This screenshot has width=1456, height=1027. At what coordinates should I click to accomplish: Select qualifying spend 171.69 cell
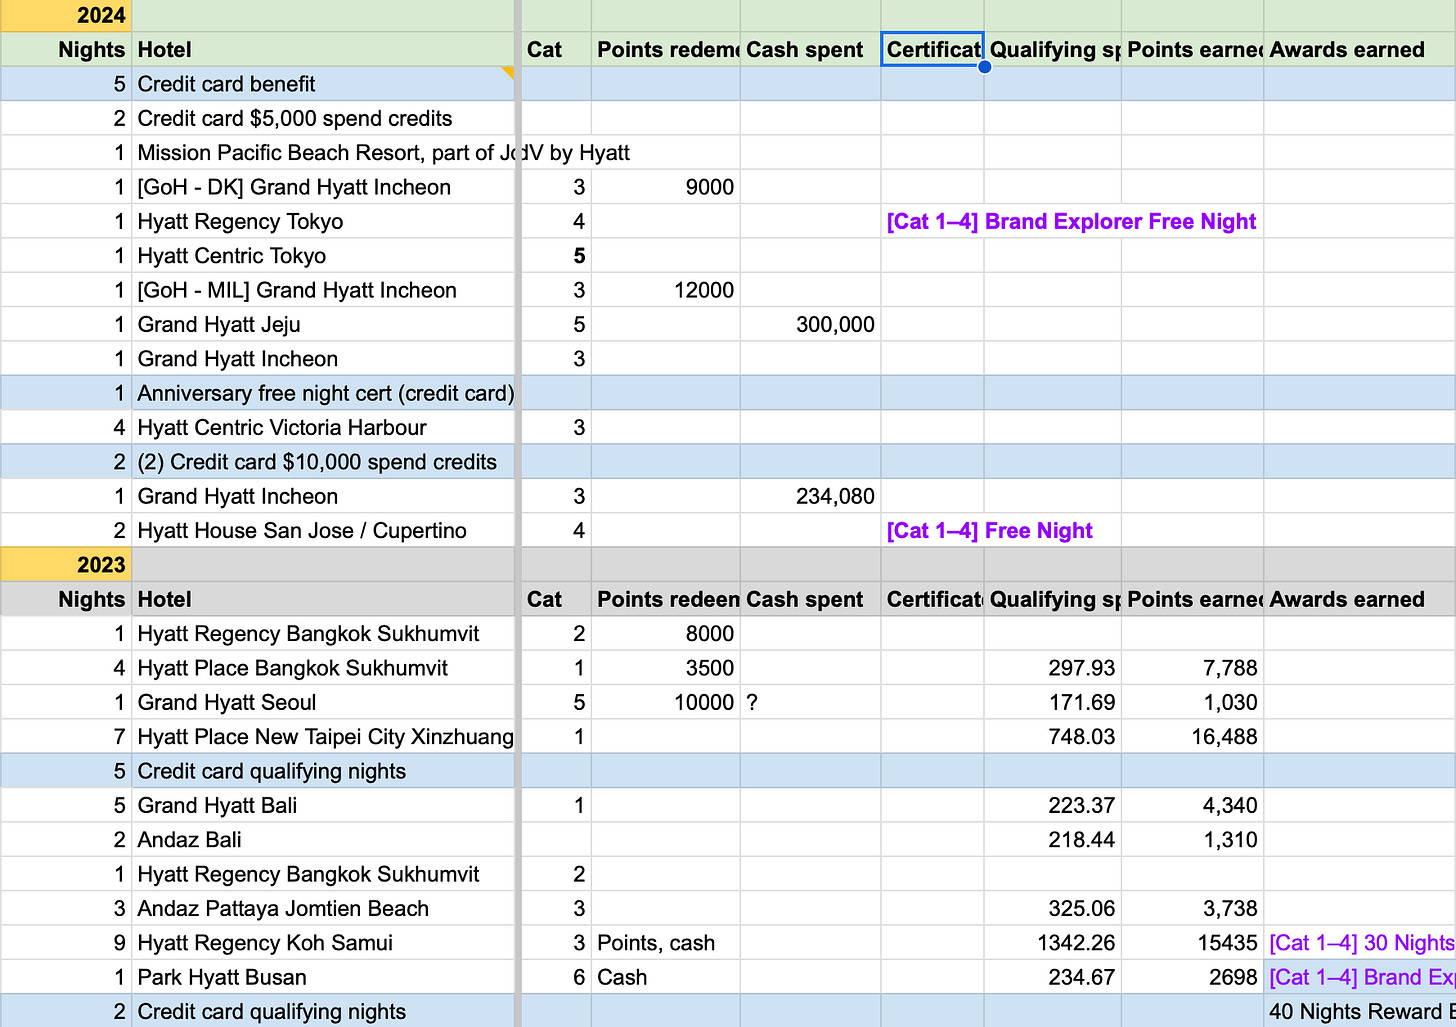(1053, 702)
